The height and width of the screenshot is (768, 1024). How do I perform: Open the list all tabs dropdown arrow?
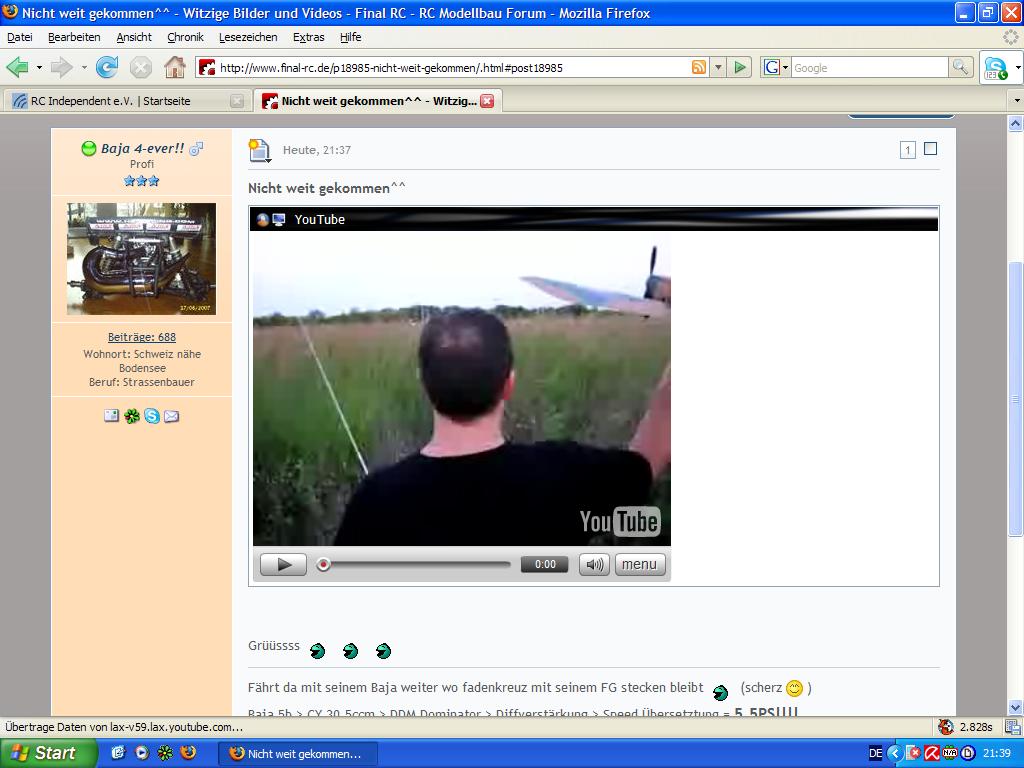(1016, 101)
